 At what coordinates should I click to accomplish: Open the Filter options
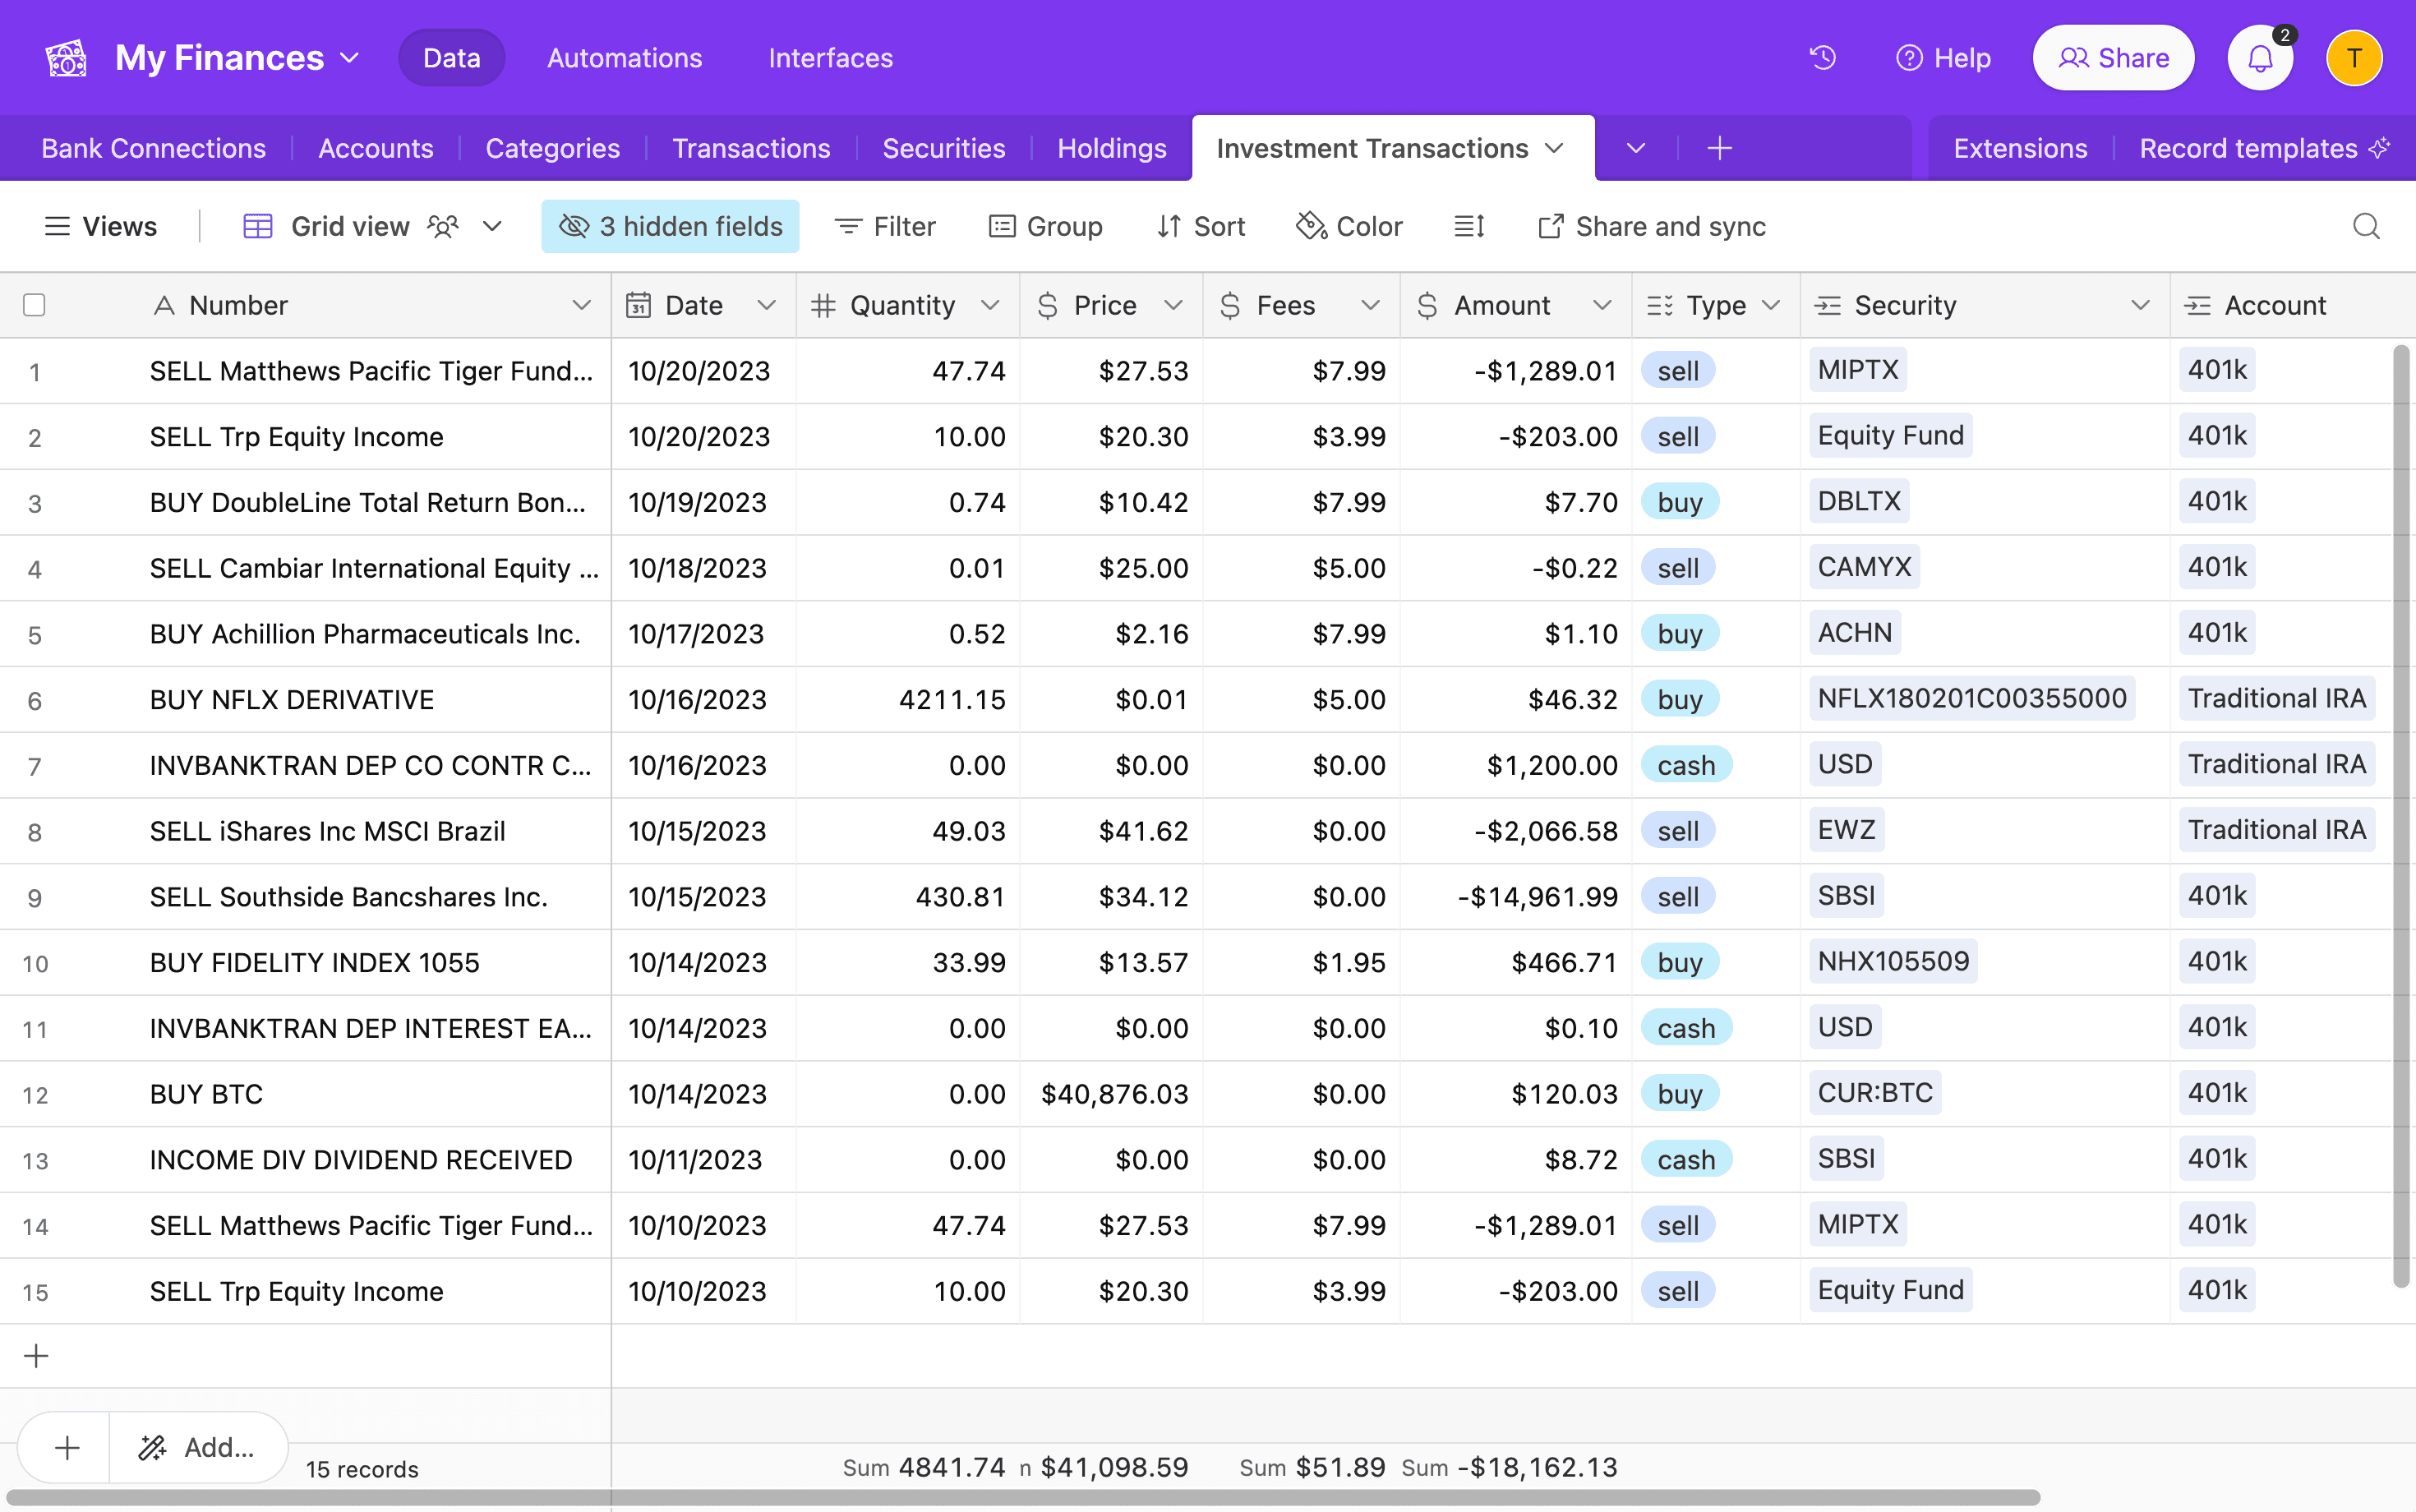(x=884, y=226)
